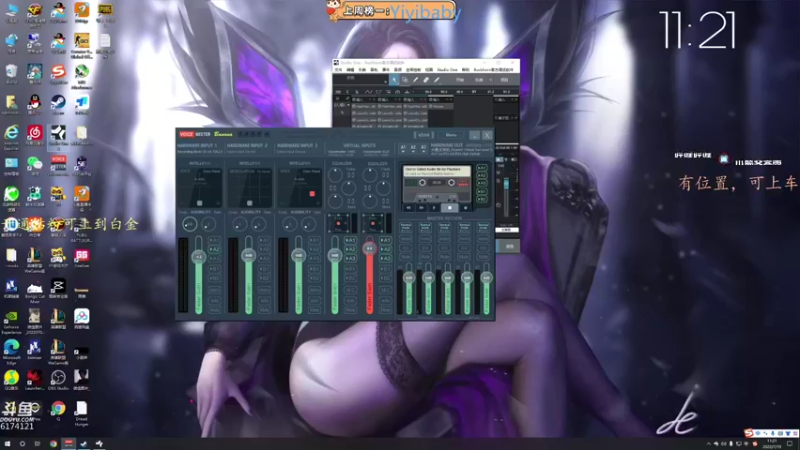Stop the Voicemeeter cassette recorder
This screenshot has height=450, width=800.
(449, 208)
